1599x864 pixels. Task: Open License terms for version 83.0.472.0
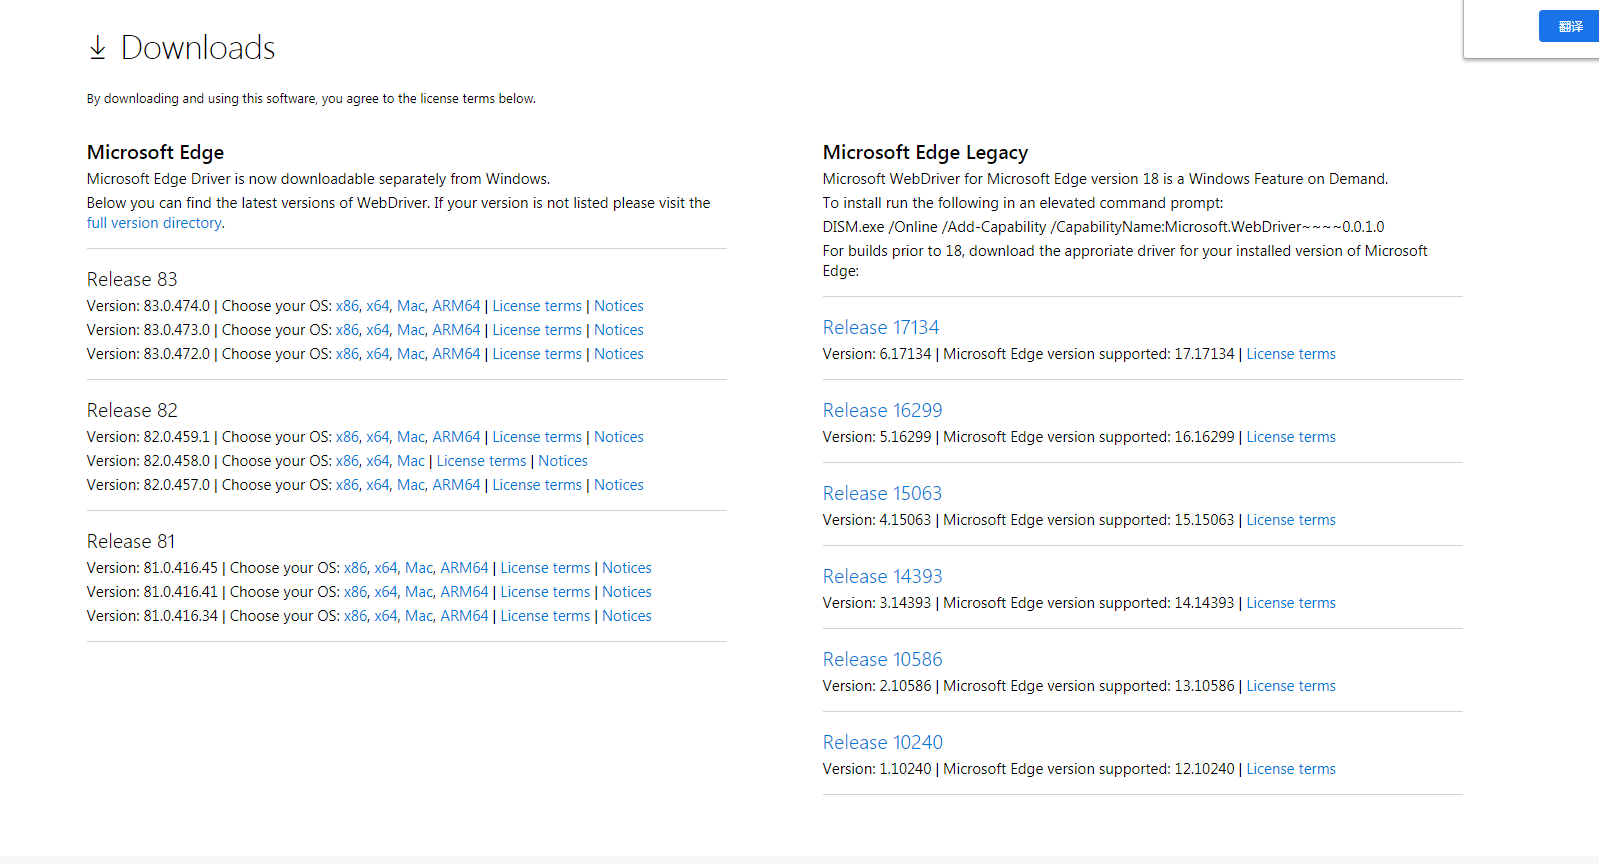537,354
